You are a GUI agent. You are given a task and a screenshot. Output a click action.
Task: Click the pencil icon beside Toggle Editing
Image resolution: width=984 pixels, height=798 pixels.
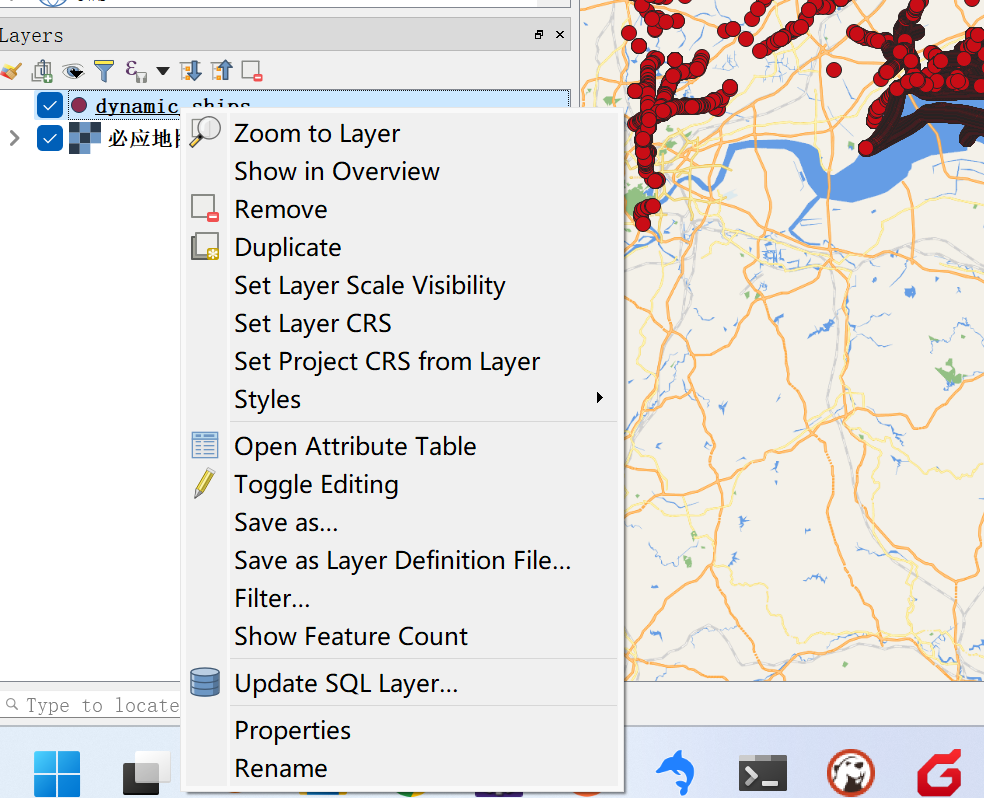(205, 483)
